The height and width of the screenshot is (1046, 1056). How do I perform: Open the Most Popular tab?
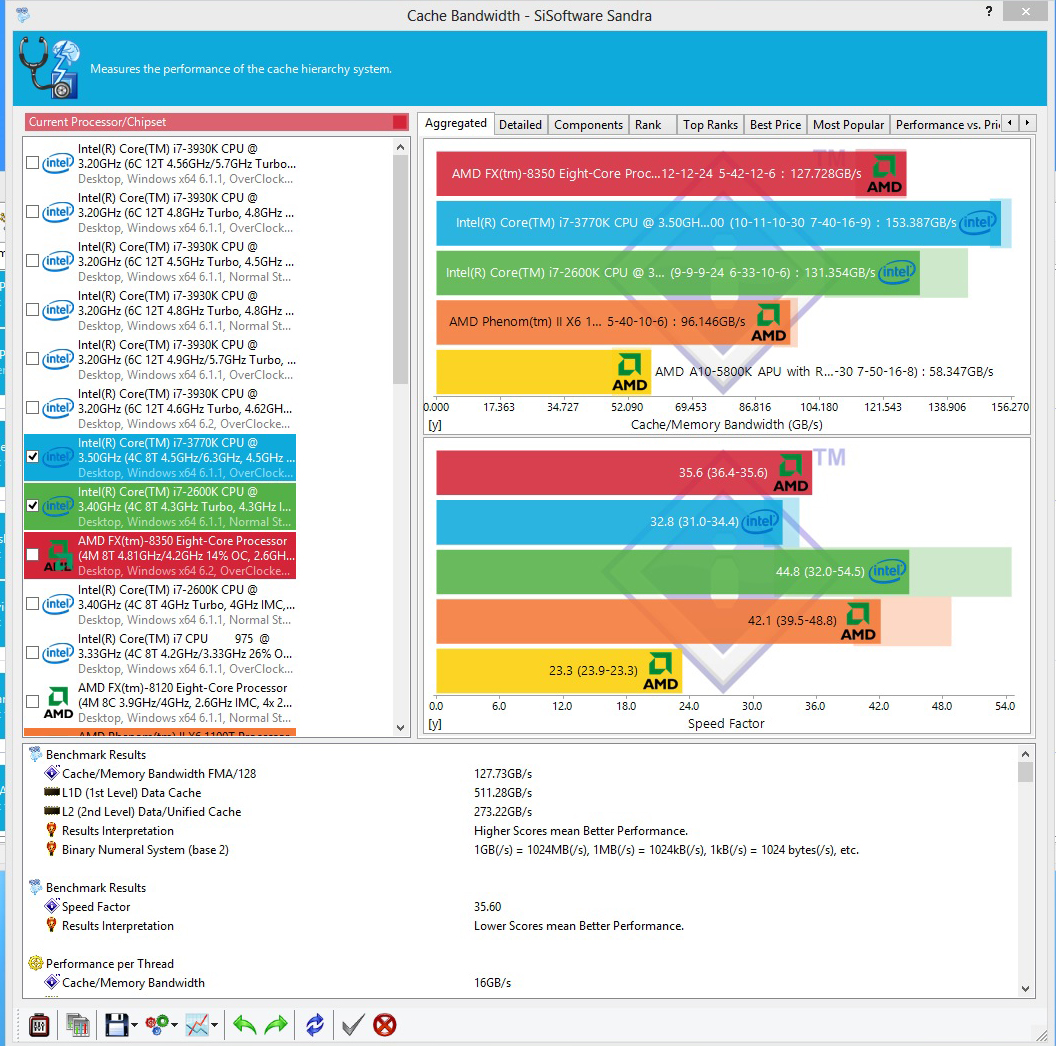tap(848, 125)
